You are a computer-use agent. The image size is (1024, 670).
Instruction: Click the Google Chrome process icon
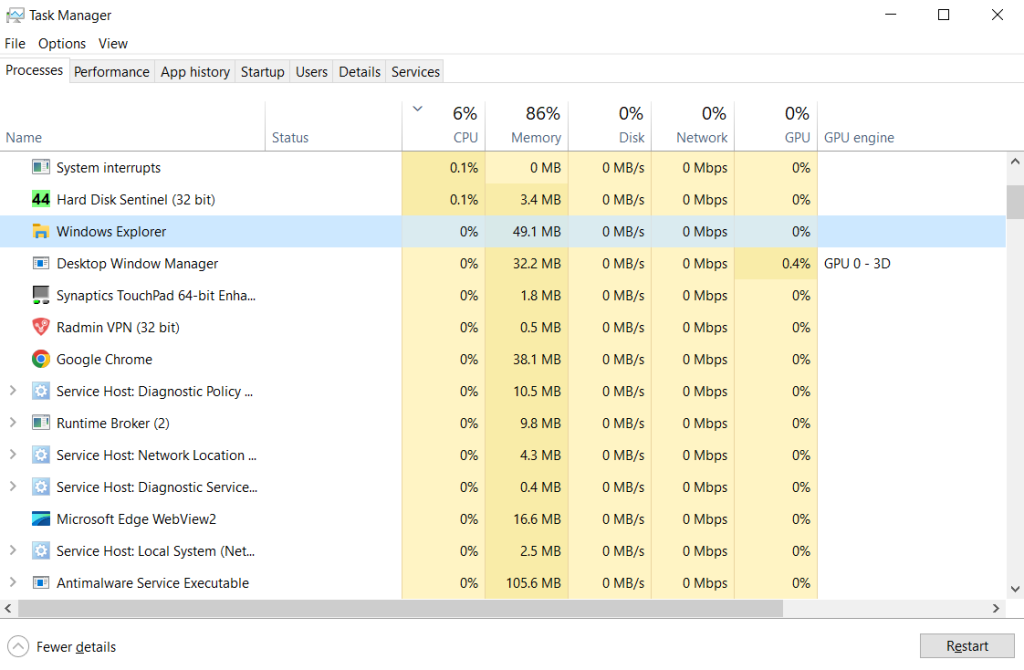point(41,359)
